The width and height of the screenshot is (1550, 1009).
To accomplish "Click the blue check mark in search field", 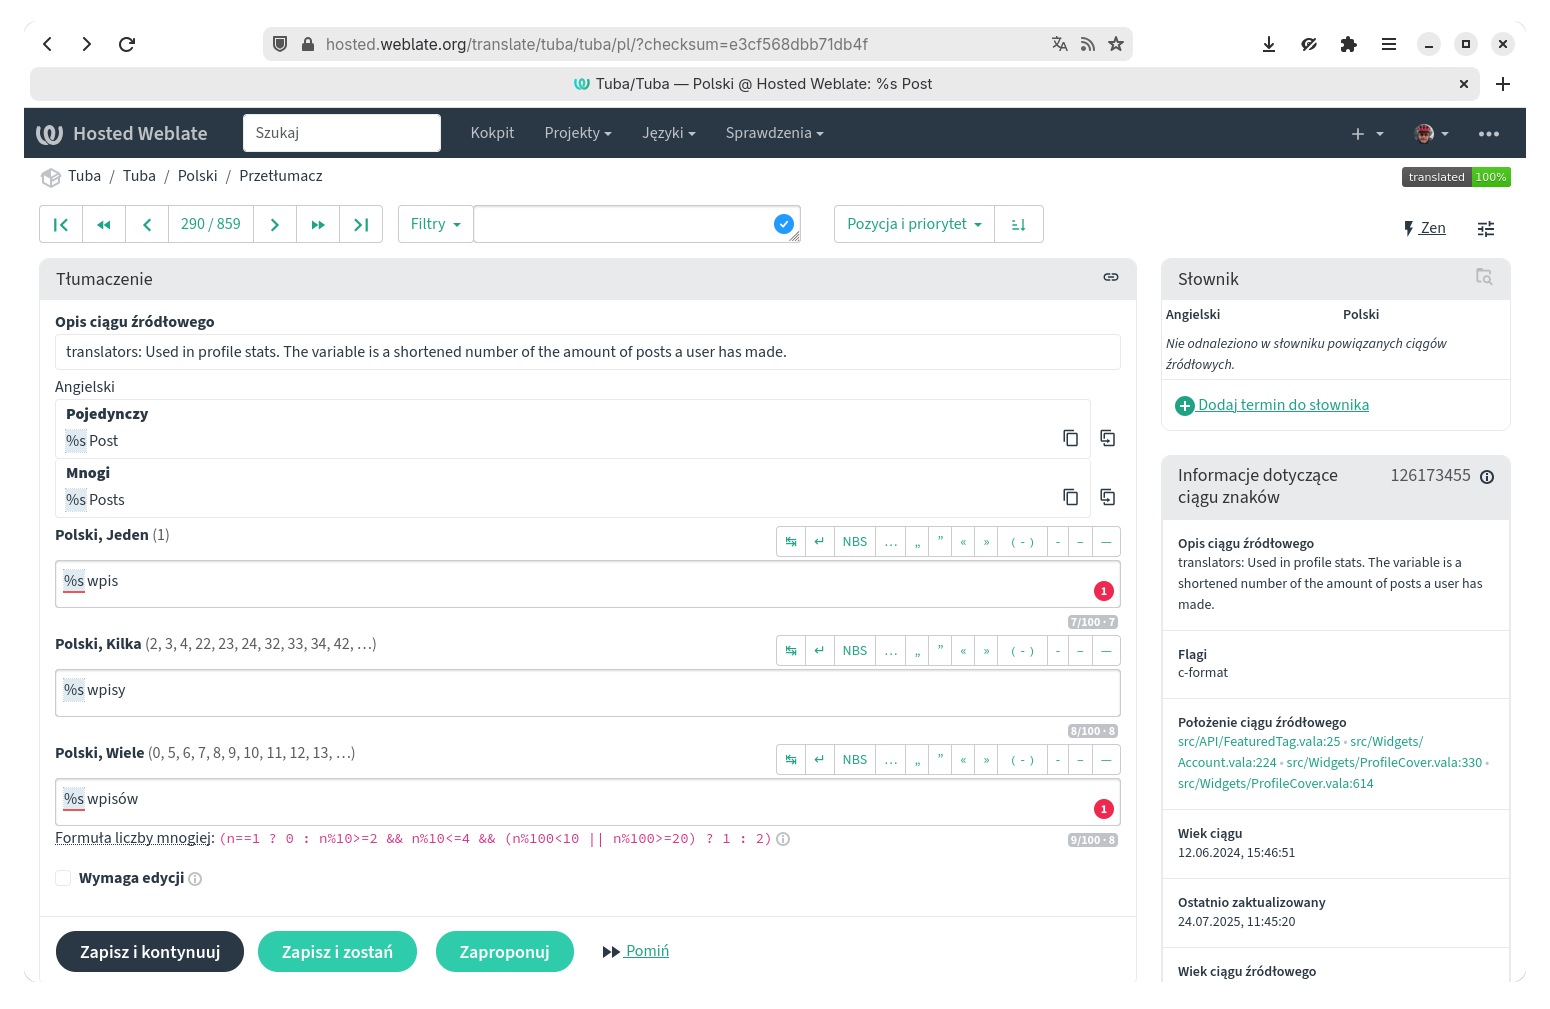I will [784, 224].
